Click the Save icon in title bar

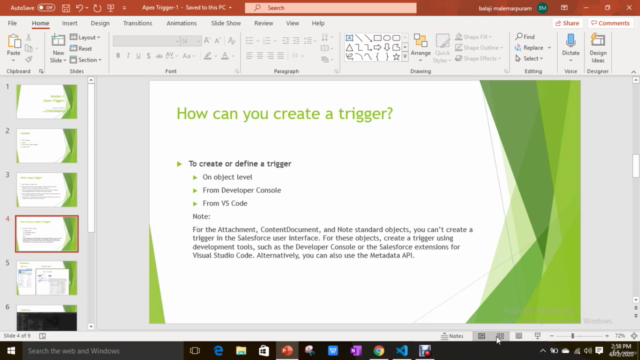66,8
